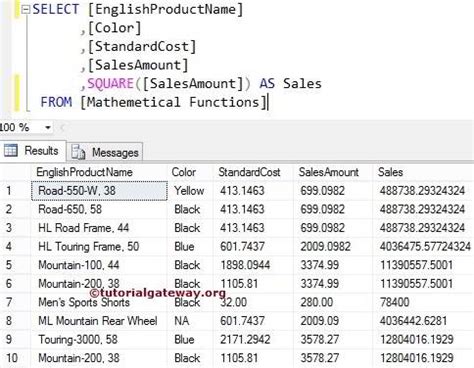Click the HL Road Frame, 44 cell
The height and width of the screenshot is (368, 474).
point(99,228)
